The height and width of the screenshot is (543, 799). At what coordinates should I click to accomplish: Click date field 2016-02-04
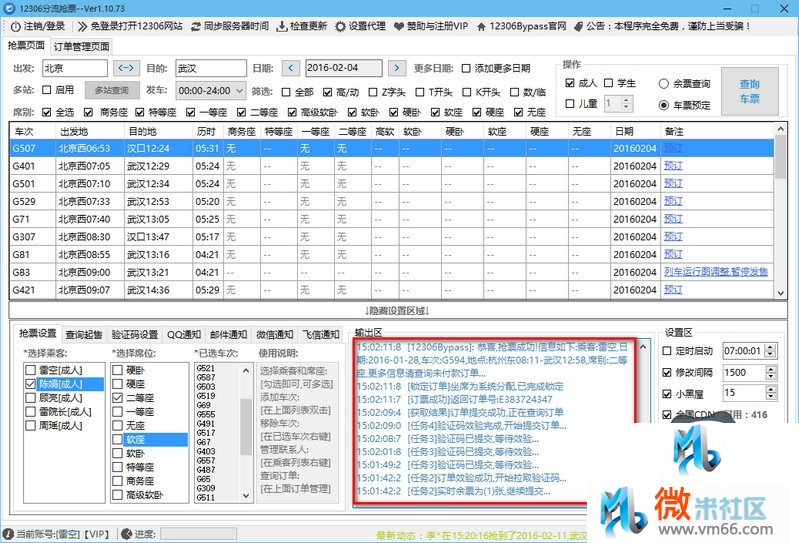[344, 68]
